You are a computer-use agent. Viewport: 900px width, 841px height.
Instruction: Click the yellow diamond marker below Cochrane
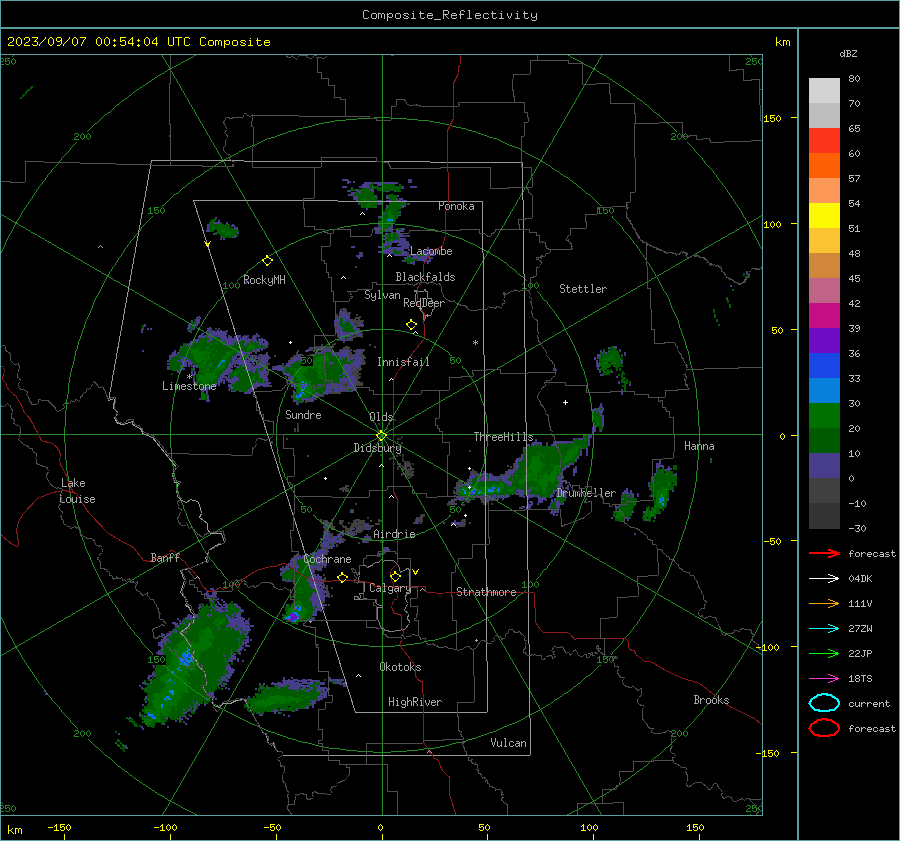pyautogui.click(x=343, y=577)
